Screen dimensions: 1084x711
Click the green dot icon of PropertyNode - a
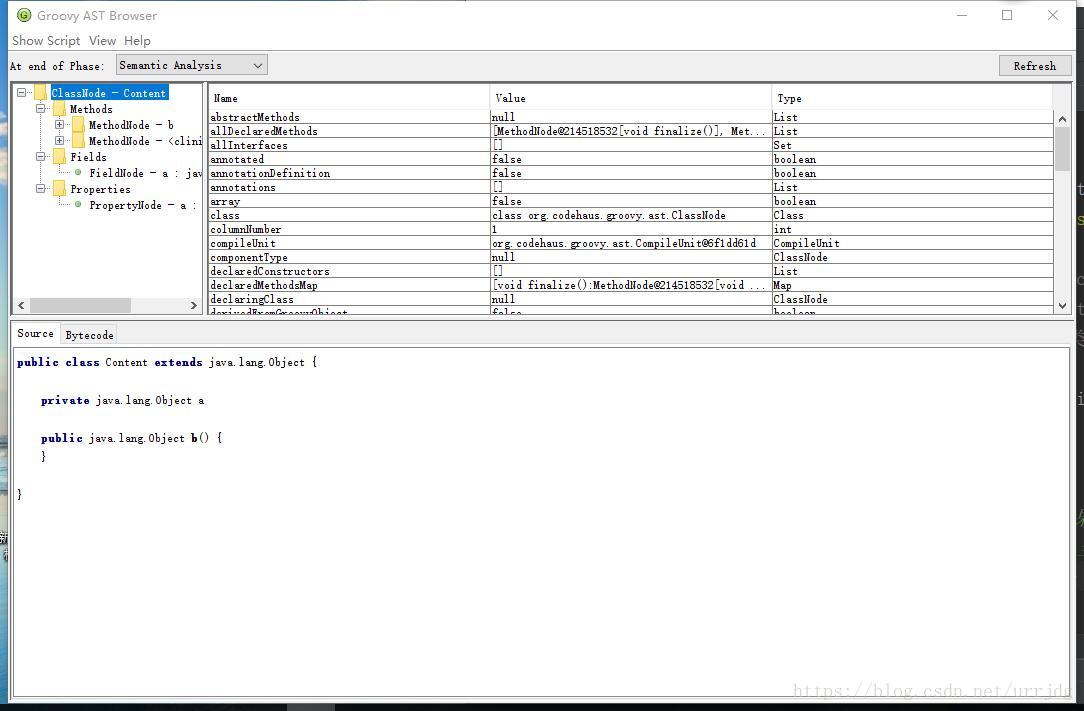[78, 204]
